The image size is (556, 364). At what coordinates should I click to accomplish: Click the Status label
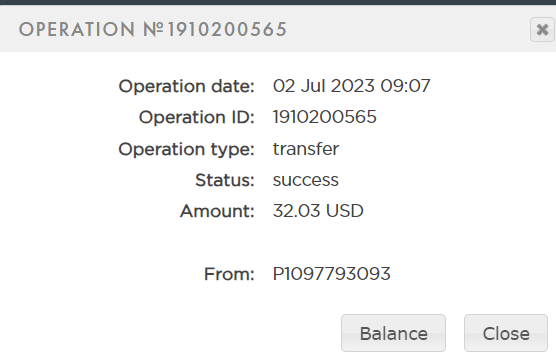point(225,180)
